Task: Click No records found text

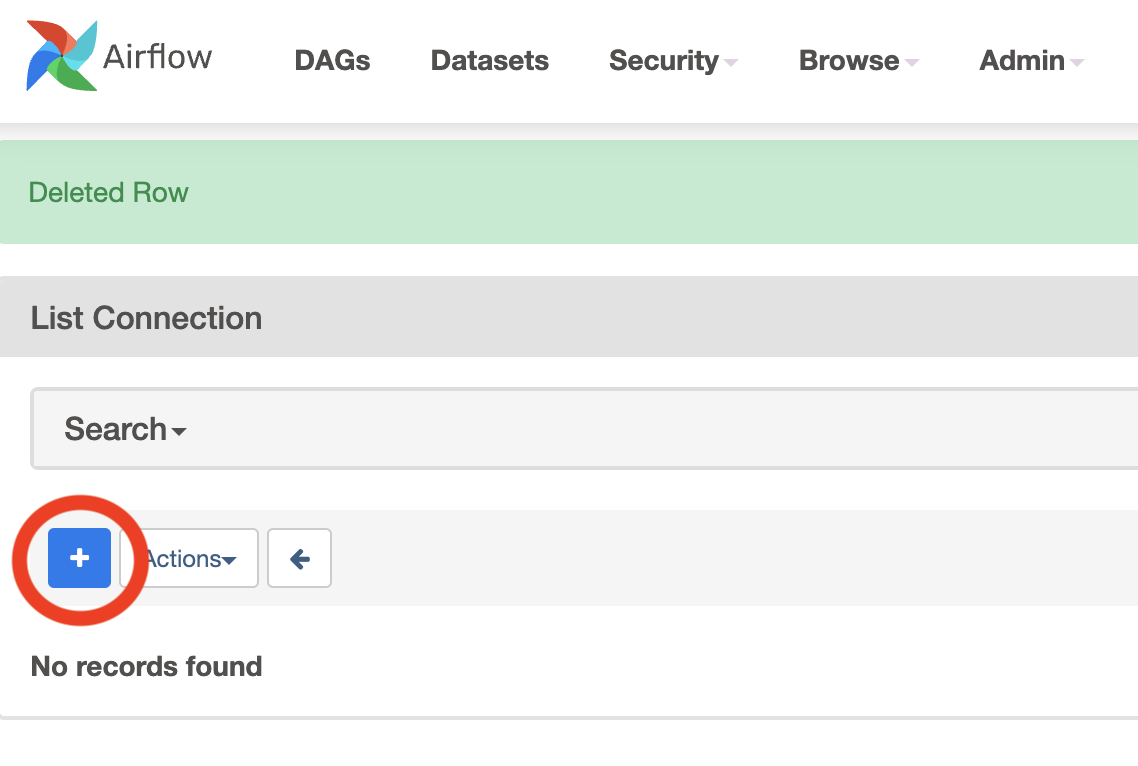Action: click(145, 666)
